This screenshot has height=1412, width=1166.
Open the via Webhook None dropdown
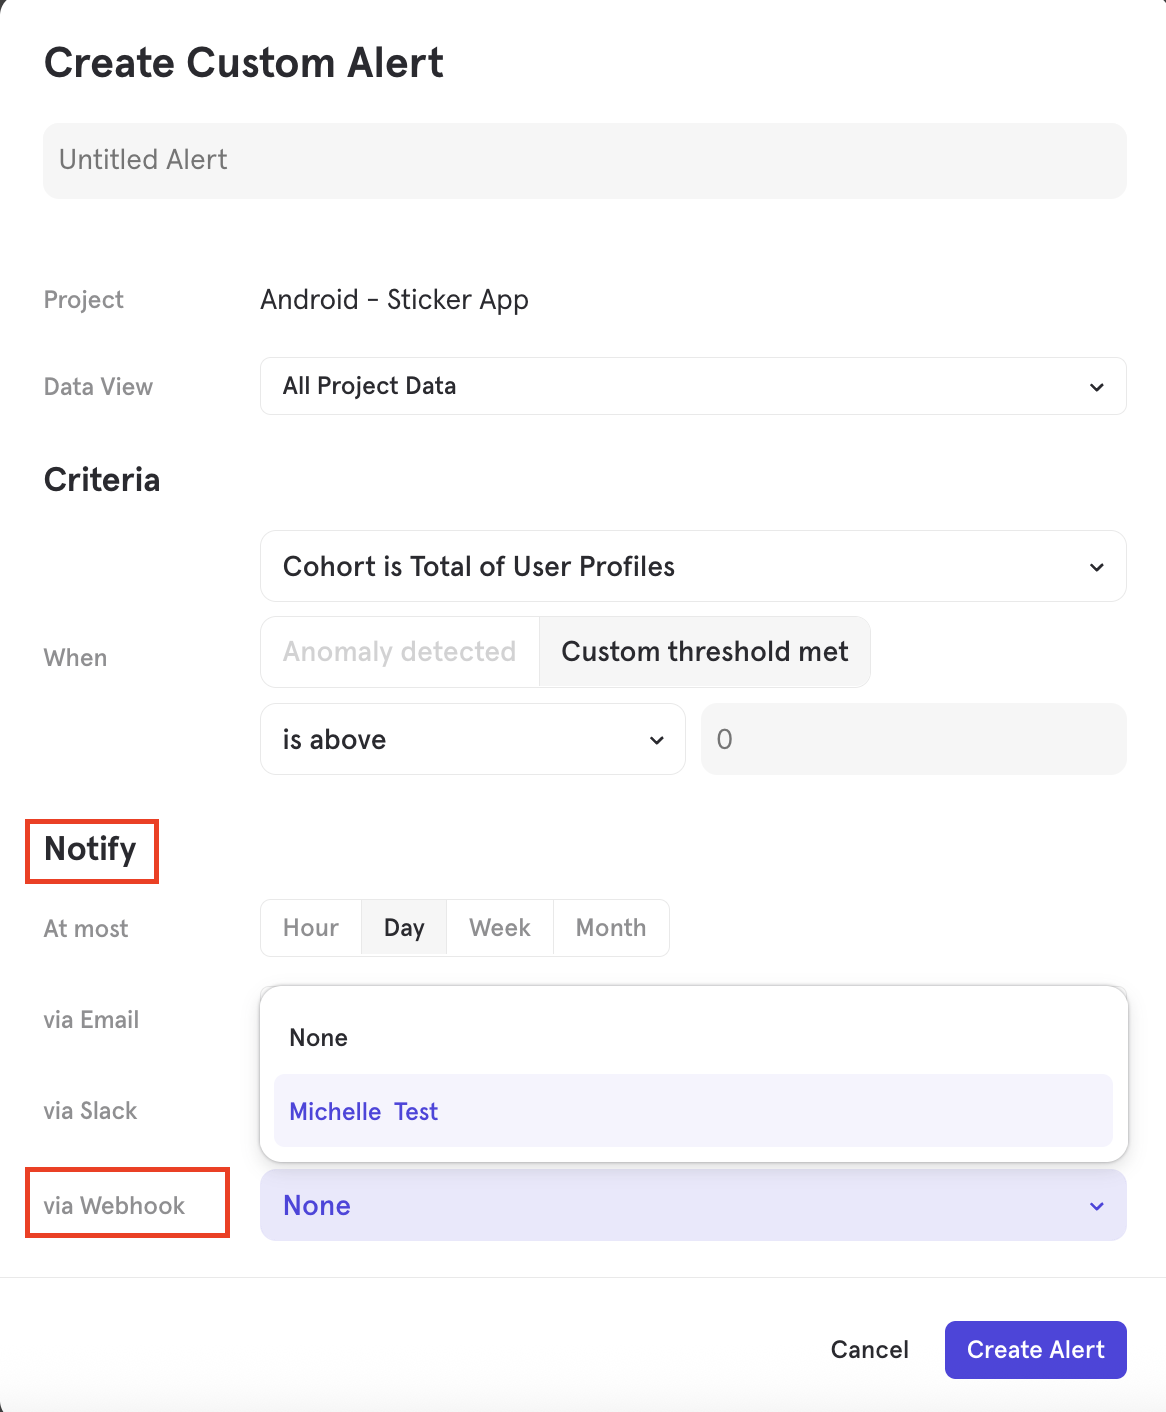tap(693, 1205)
